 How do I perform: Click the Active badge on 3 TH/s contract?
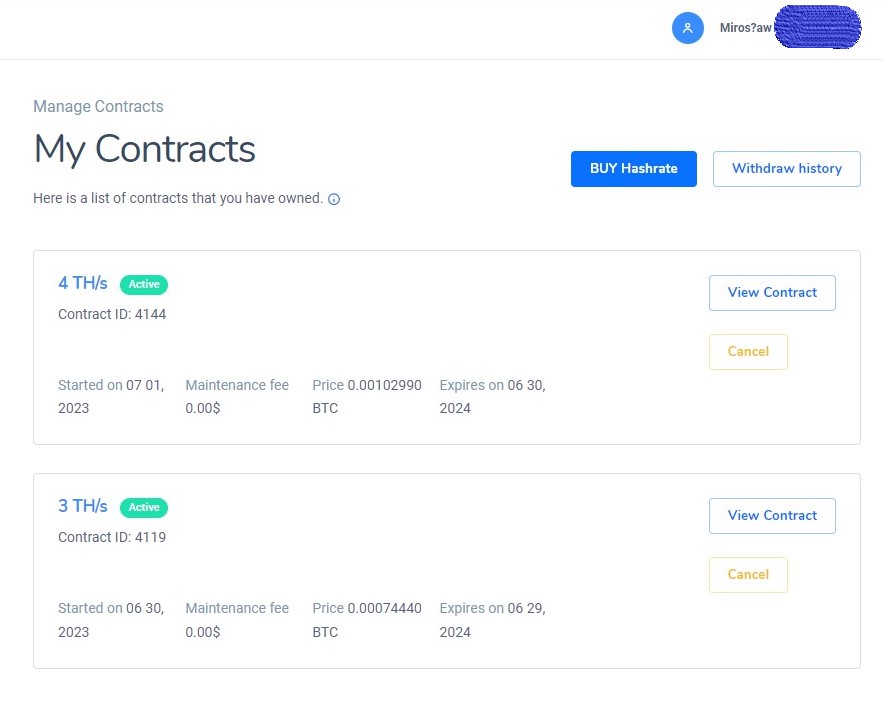pos(144,507)
